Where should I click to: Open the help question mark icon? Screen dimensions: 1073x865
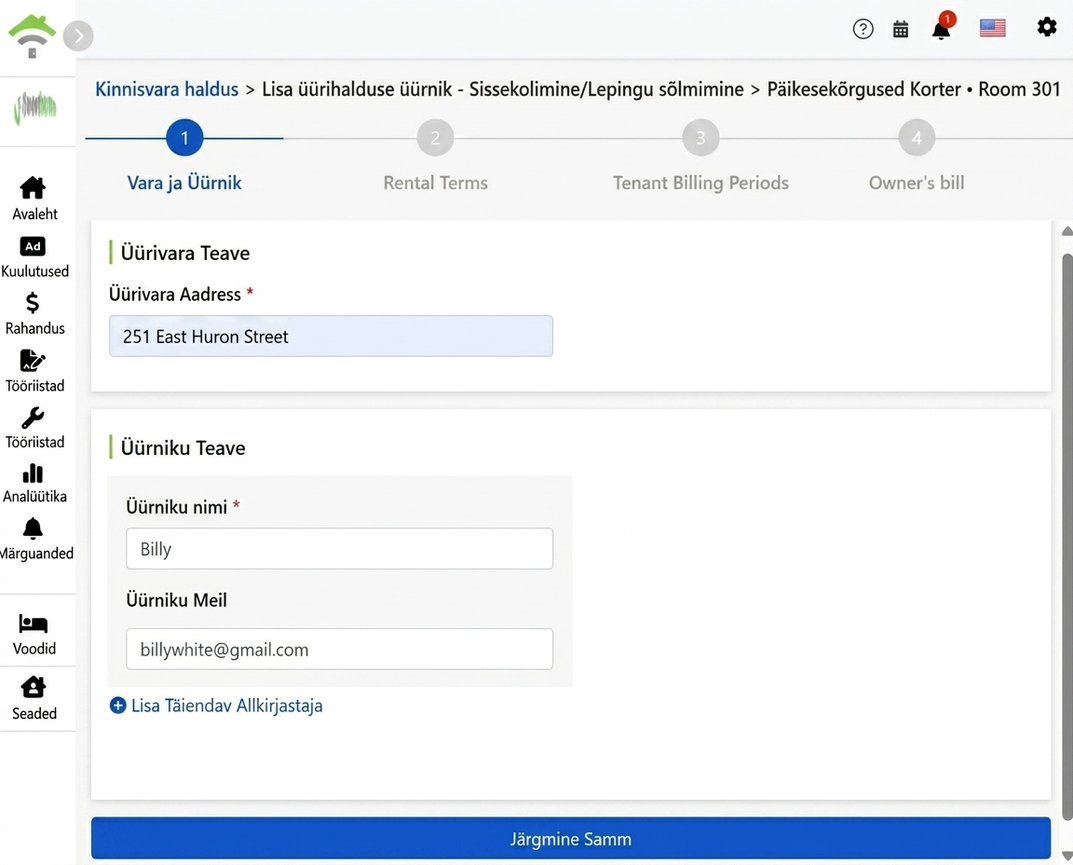[x=863, y=29]
